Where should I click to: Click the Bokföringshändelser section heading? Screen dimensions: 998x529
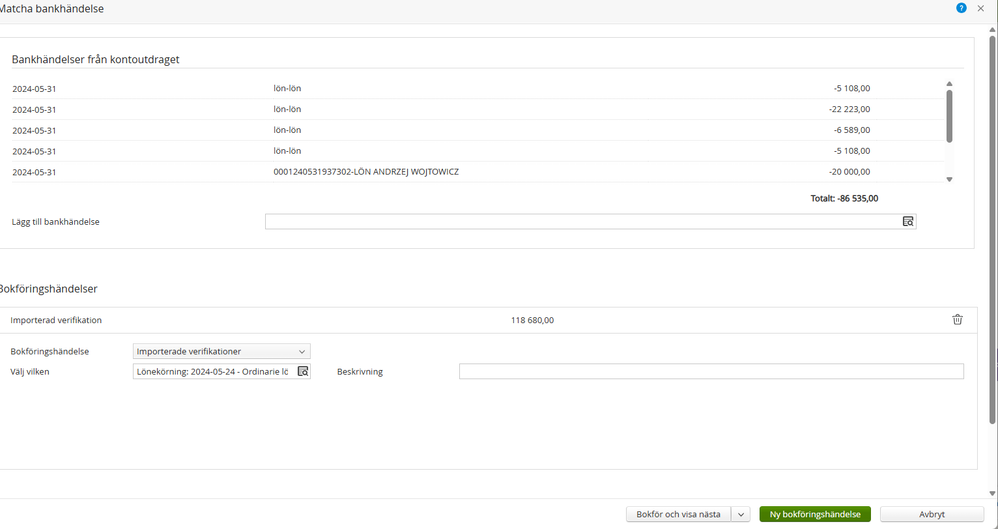click(x=48, y=288)
